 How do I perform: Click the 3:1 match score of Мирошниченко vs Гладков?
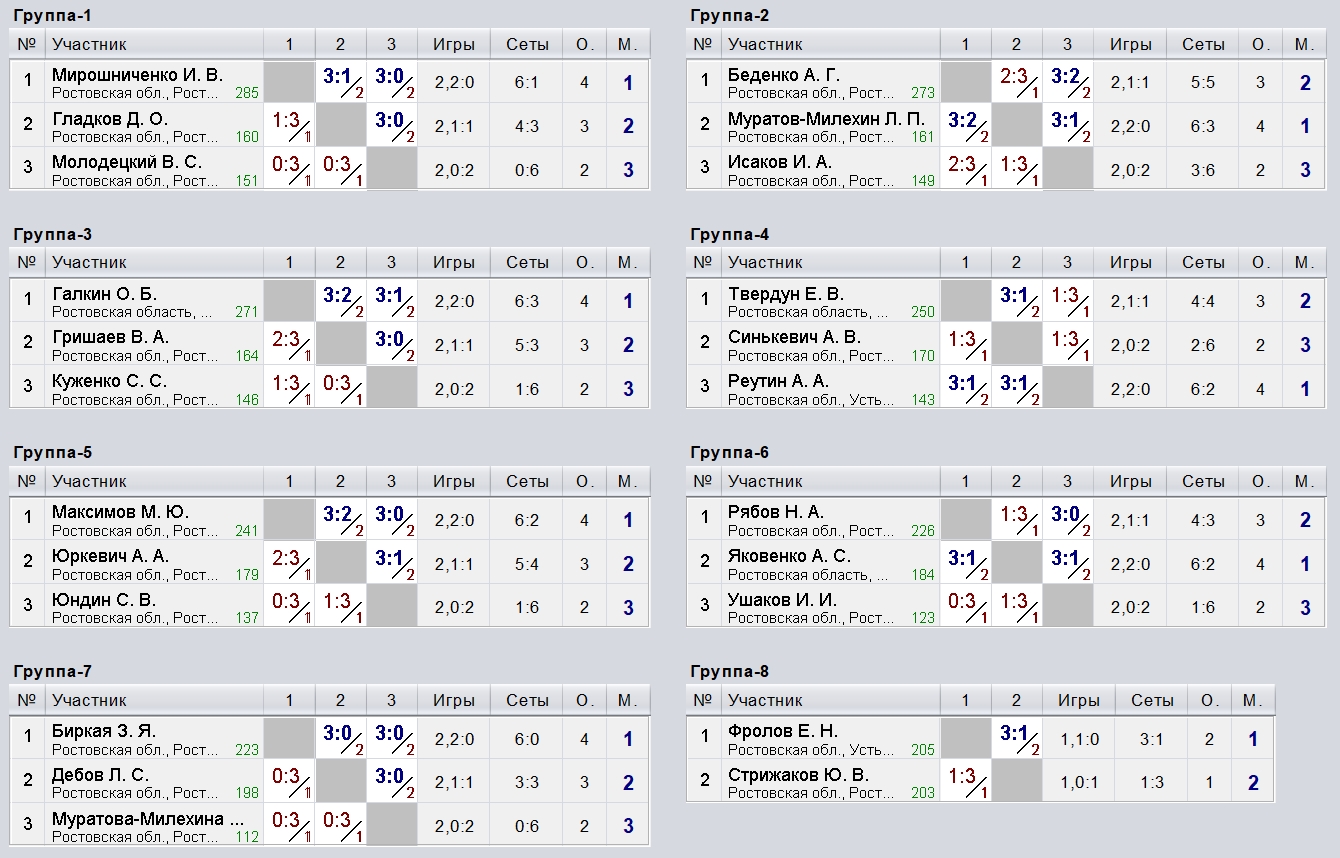tap(340, 81)
